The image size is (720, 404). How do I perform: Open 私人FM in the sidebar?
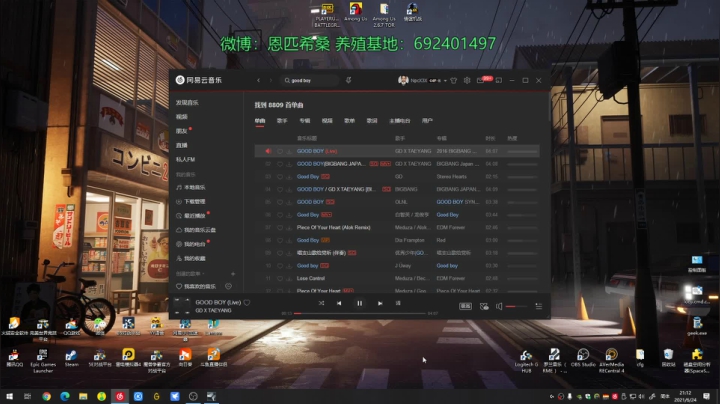click(x=186, y=159)
